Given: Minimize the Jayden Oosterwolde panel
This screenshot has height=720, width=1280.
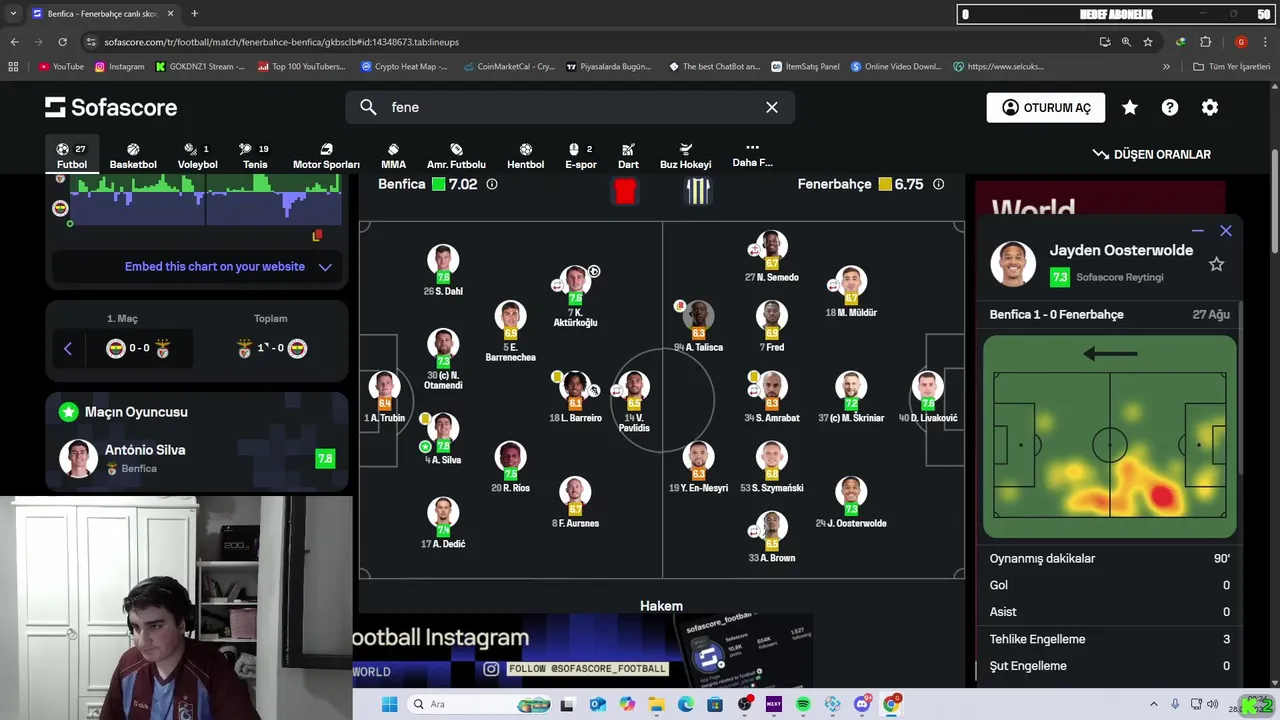Looking at the screenshot, I should pyautogui.click(x=1198, y=231).
